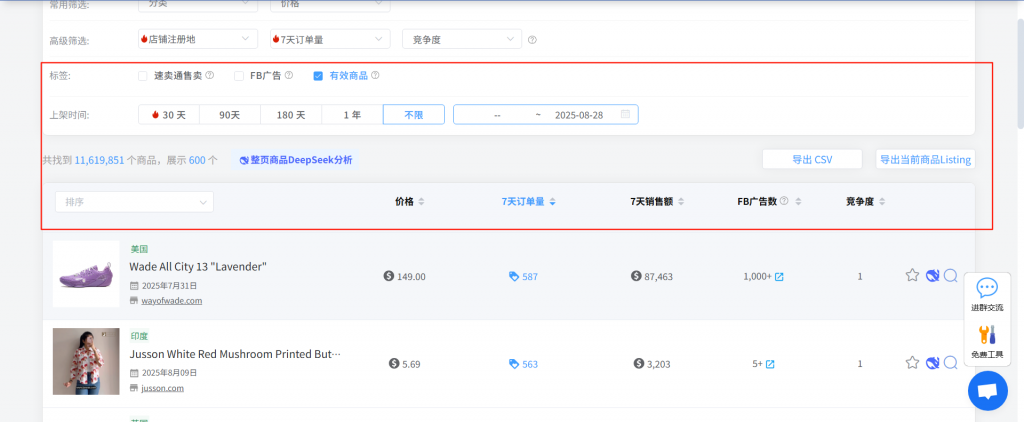Click the 2025年7月31日 listing date
The image size is (1024, 422).
(169, 285)
